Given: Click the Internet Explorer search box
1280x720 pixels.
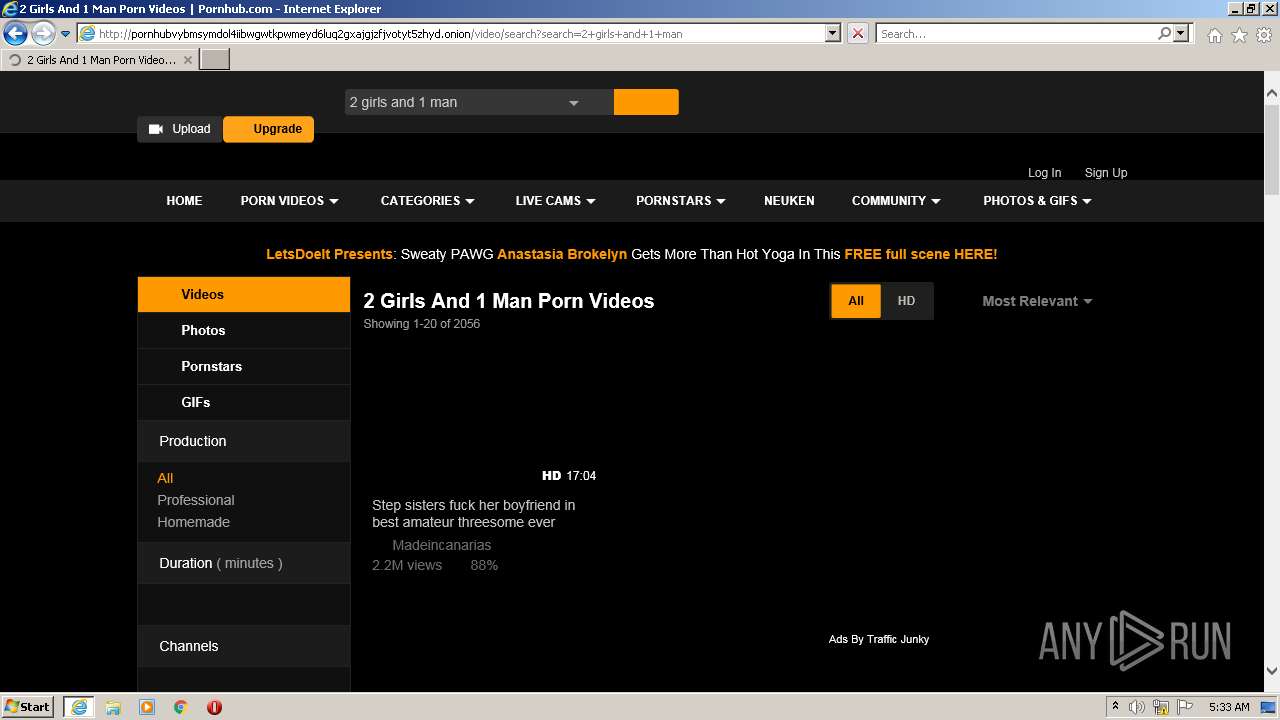Looking at the screenshot, I should point(1015,33).
